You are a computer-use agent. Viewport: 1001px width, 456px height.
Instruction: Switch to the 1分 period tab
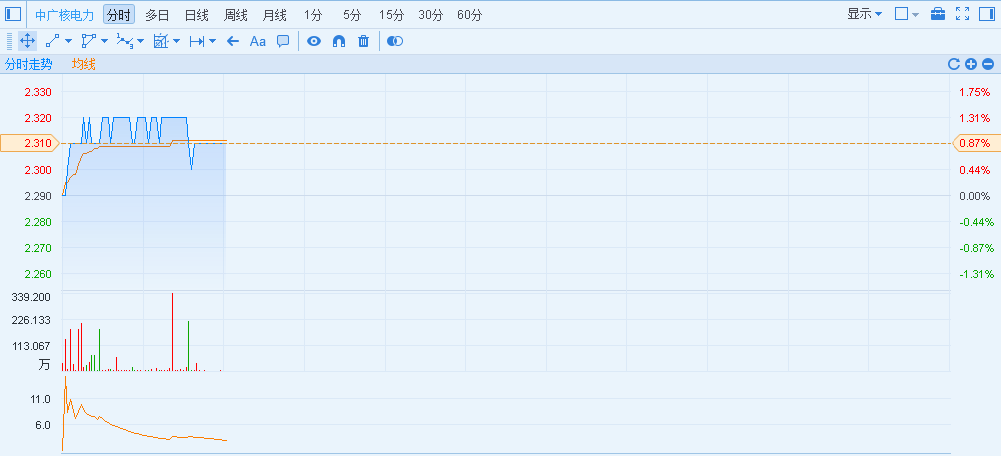pyautogui.click(x=313, y=15)
